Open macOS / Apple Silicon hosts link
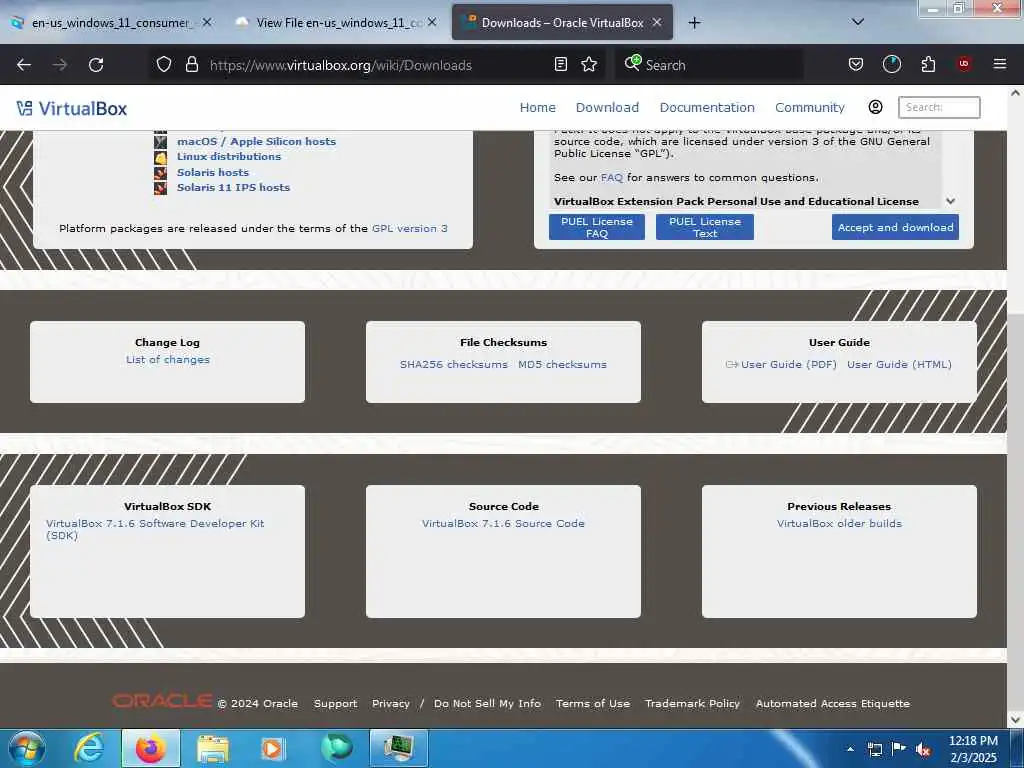The height and width of the screenshot is (768, 1024). [256, 142]
